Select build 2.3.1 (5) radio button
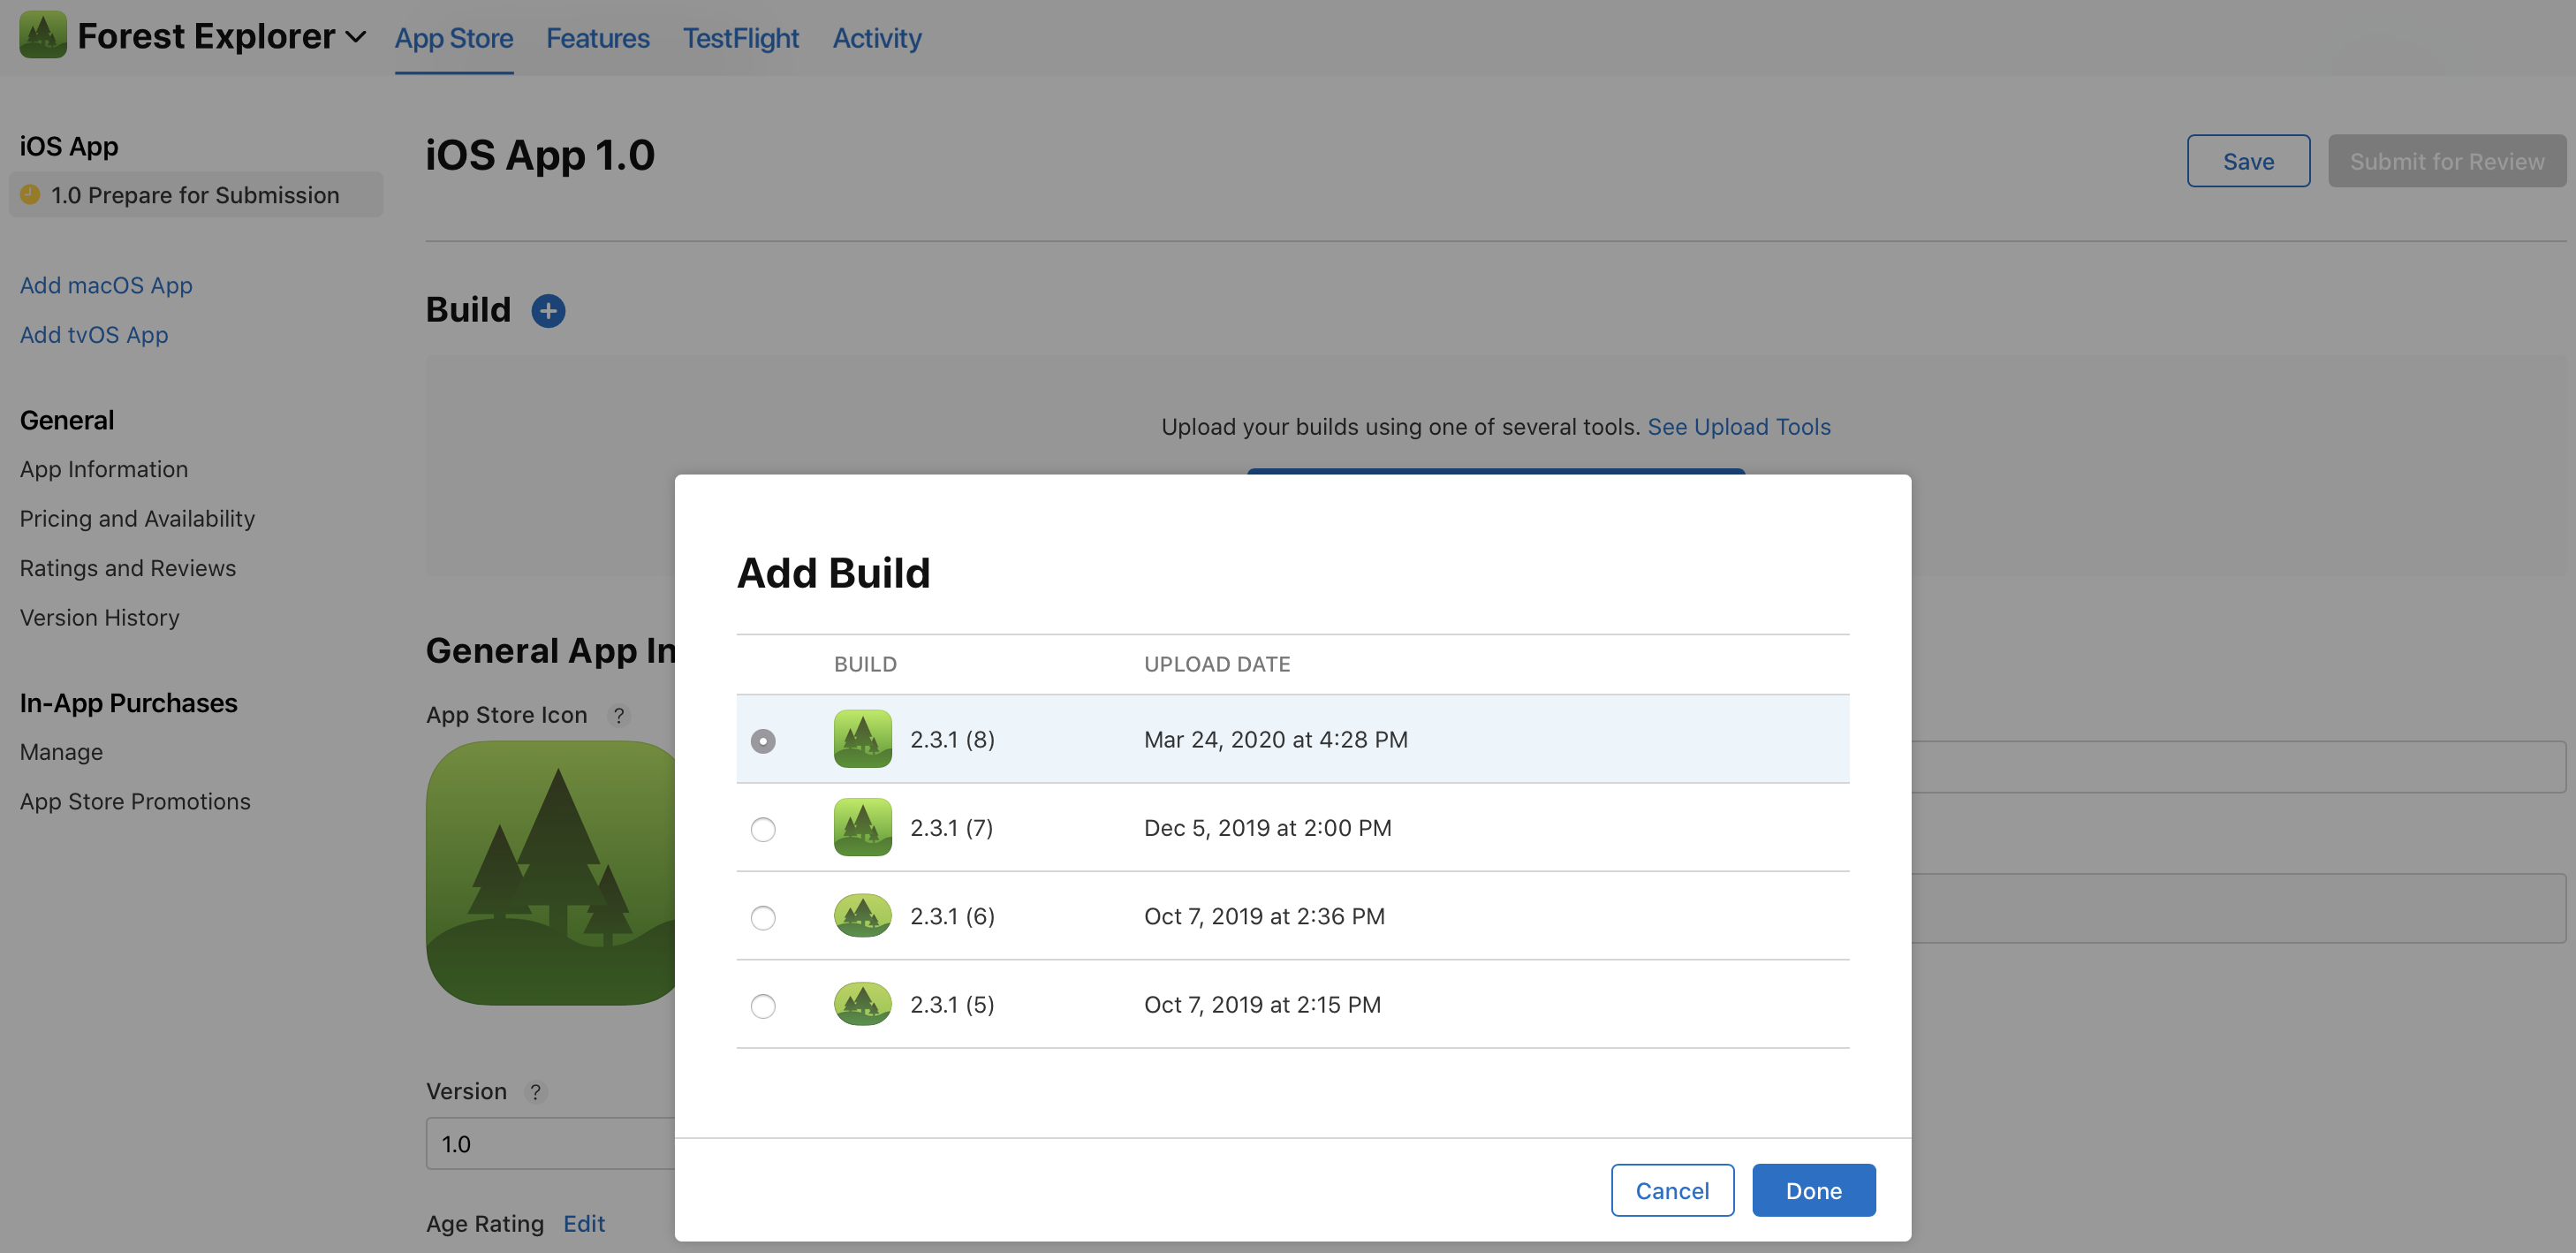 762,1003
